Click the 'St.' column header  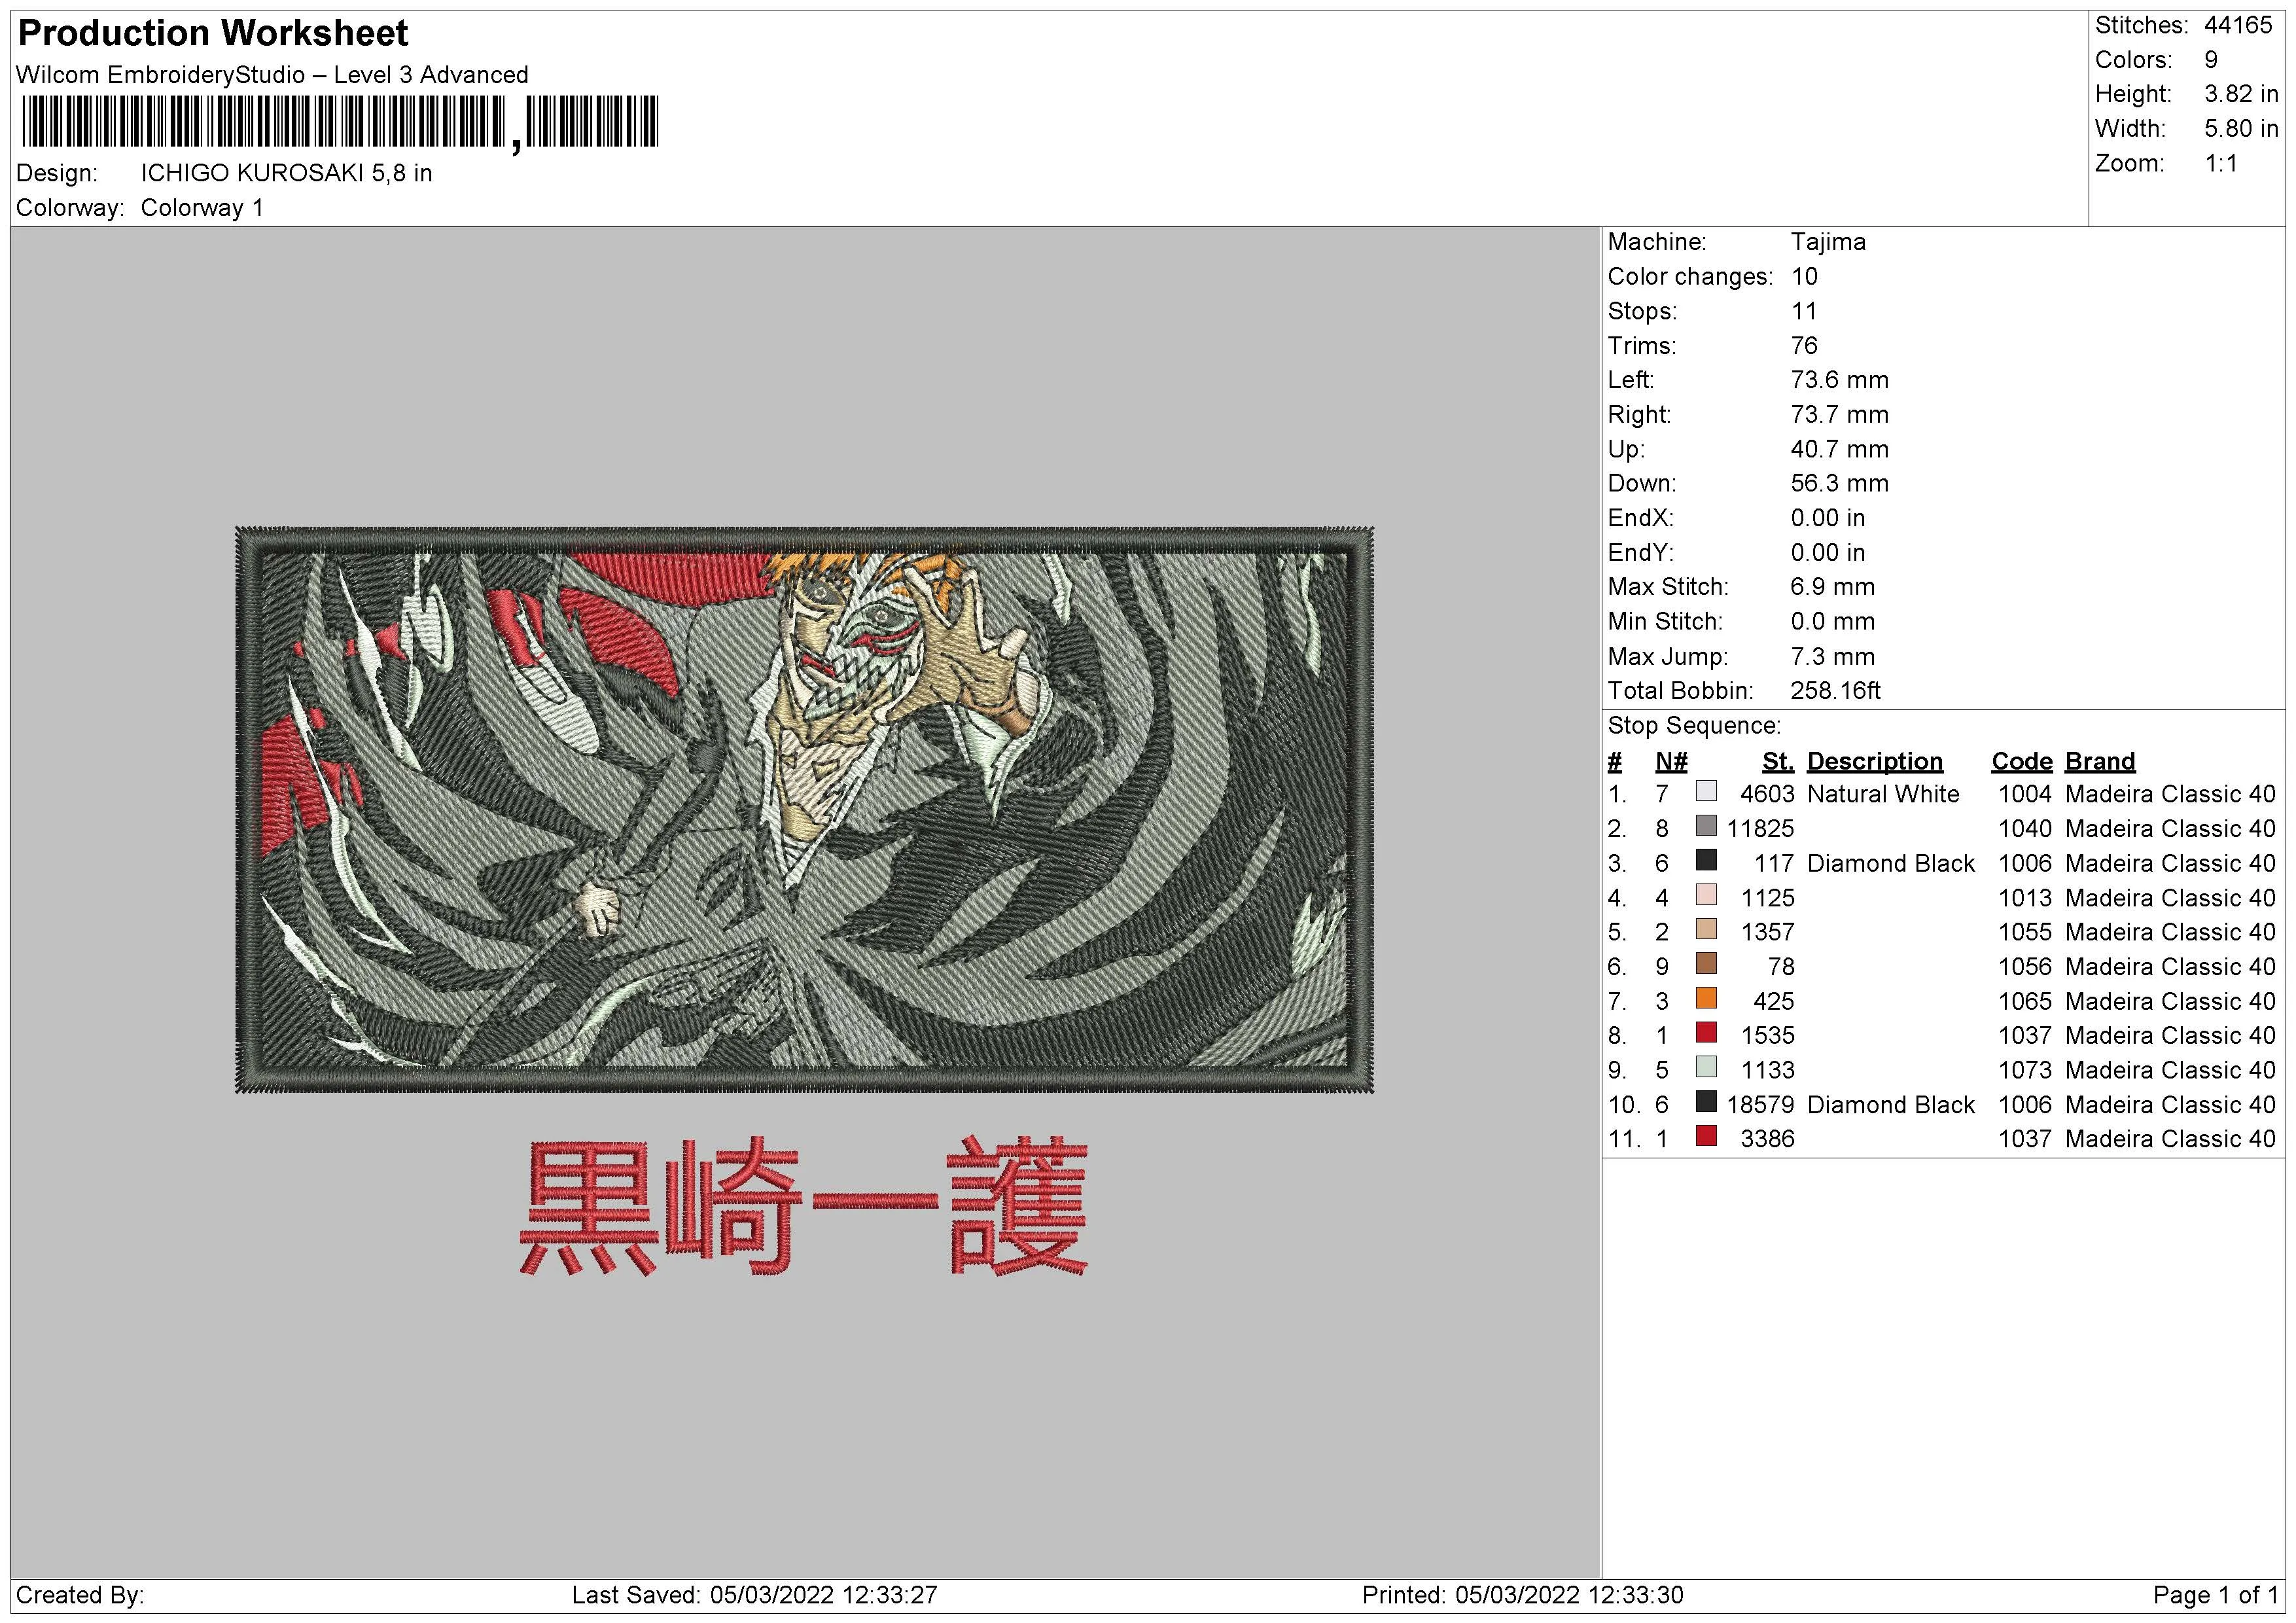pyautogui.click(x=1777, y=761)
